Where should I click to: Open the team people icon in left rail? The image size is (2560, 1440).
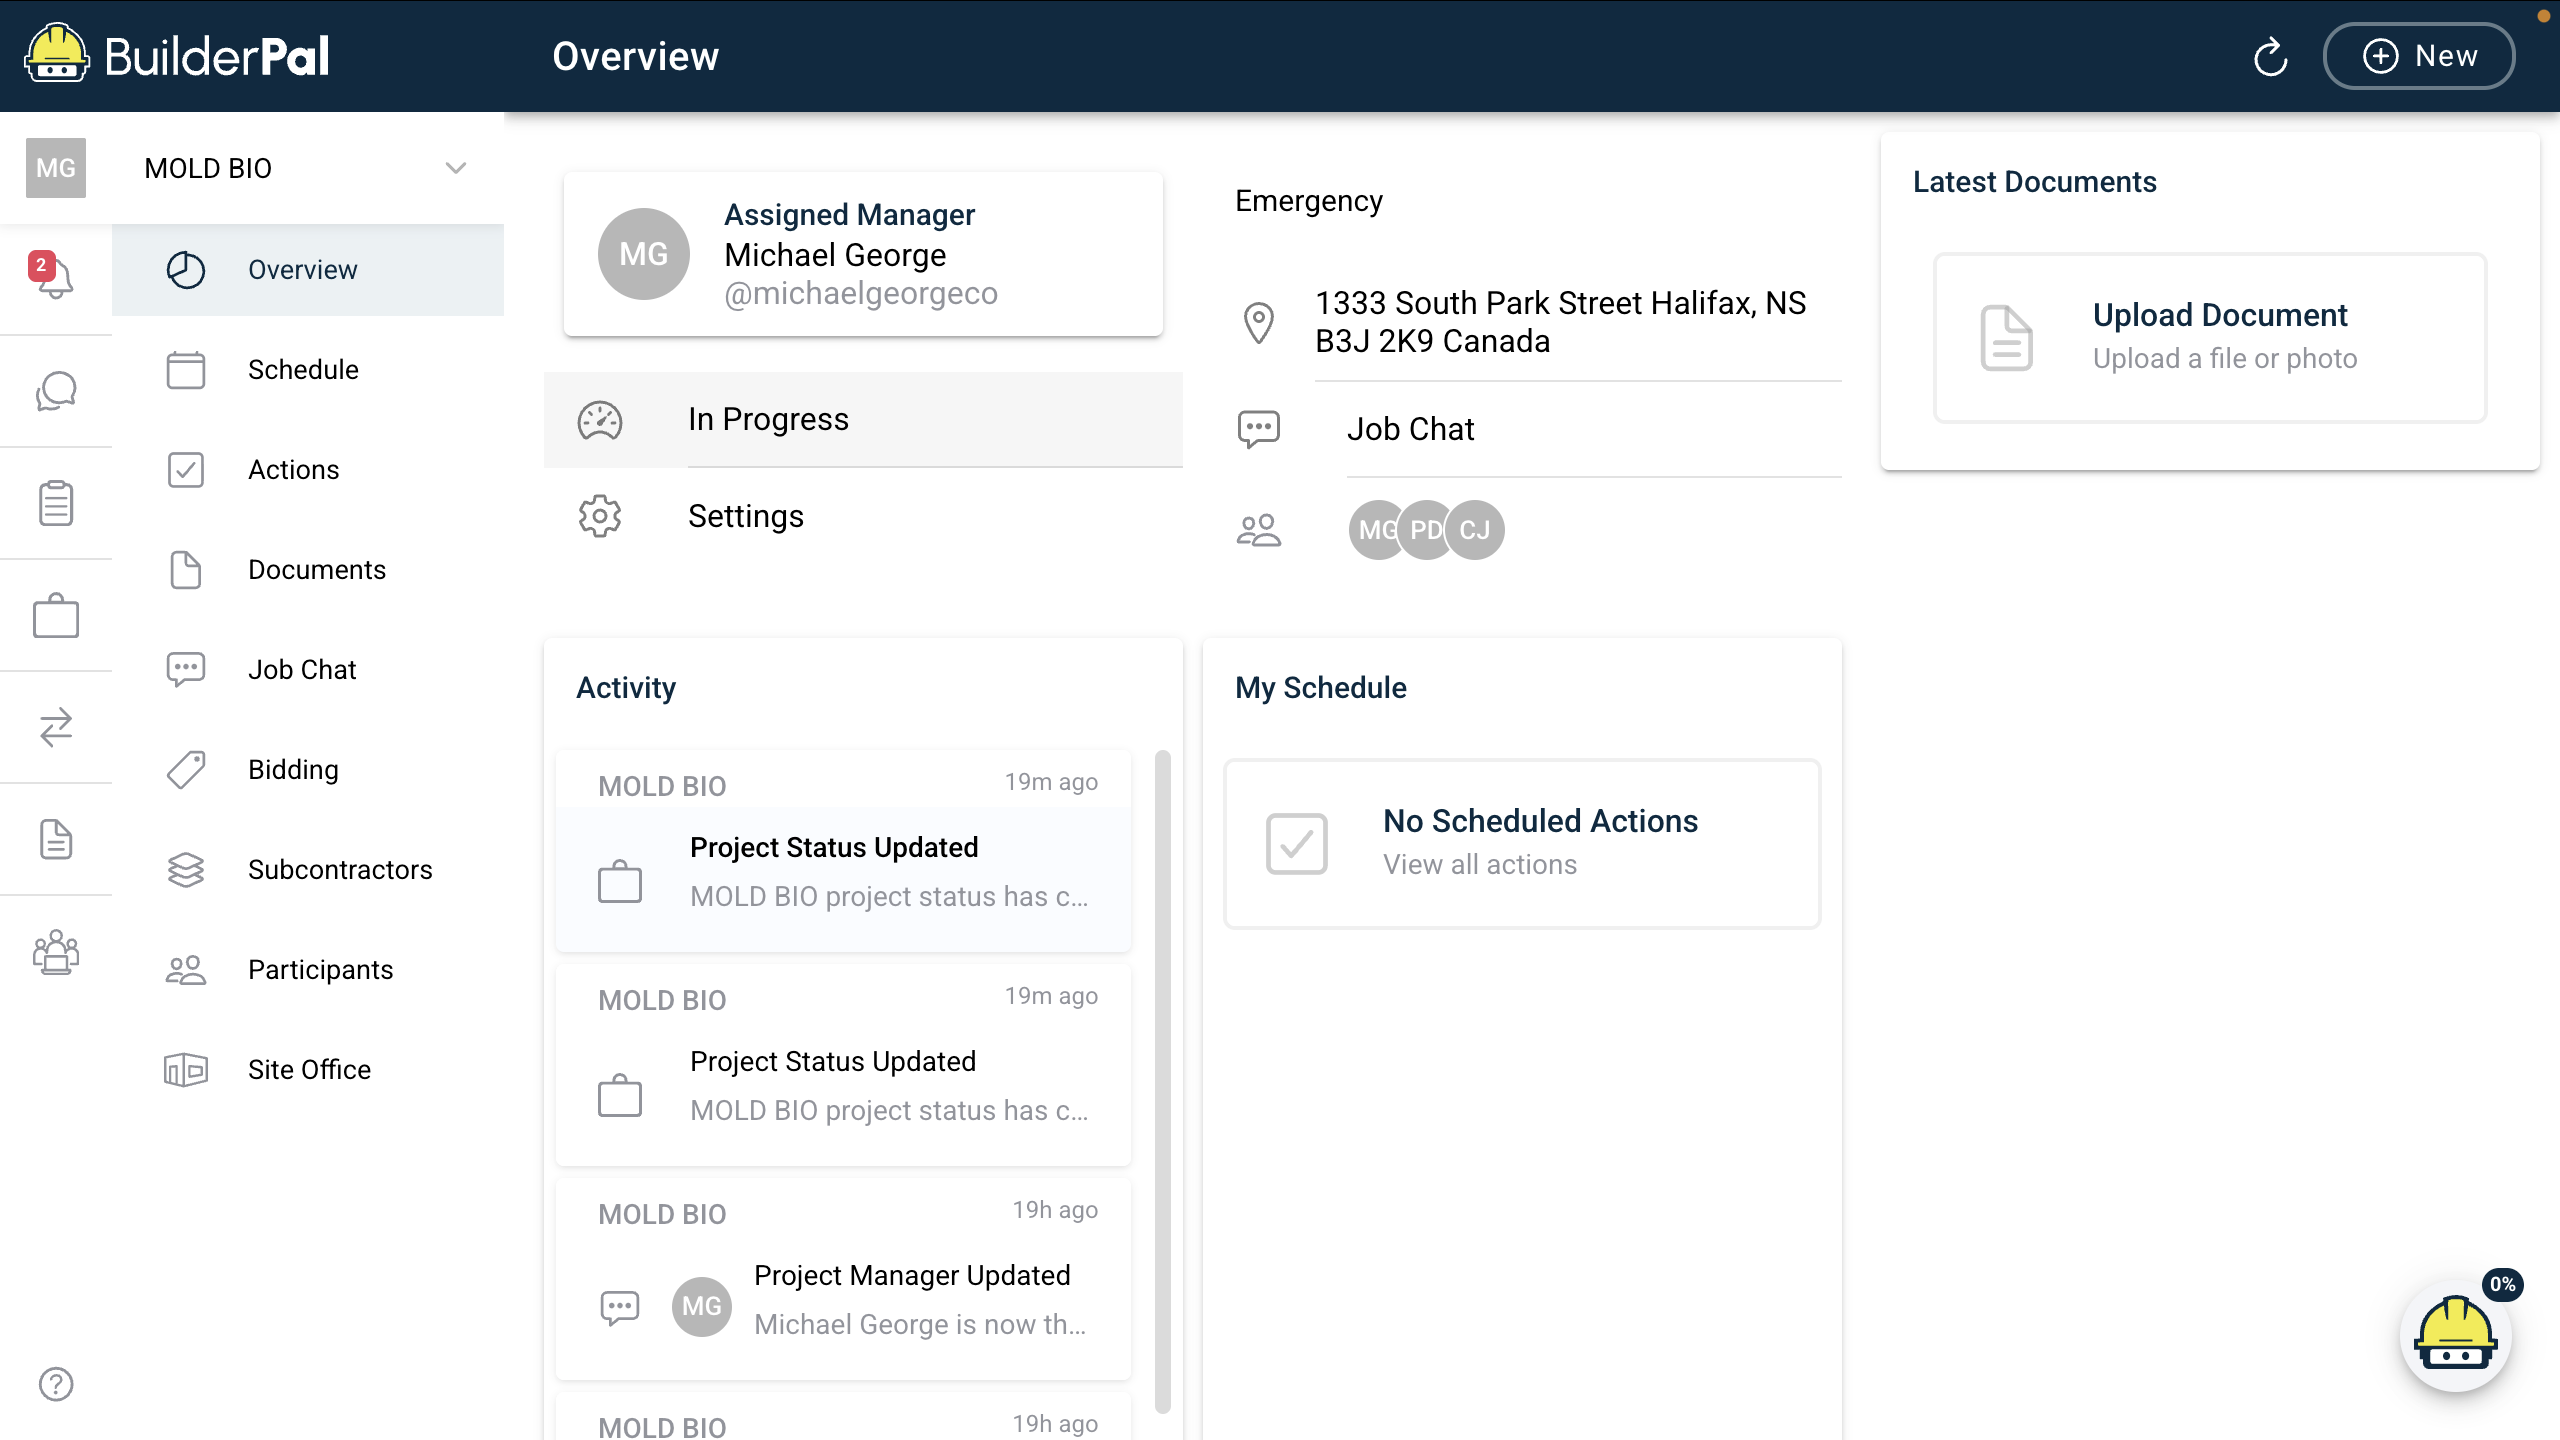coord(55,952)
